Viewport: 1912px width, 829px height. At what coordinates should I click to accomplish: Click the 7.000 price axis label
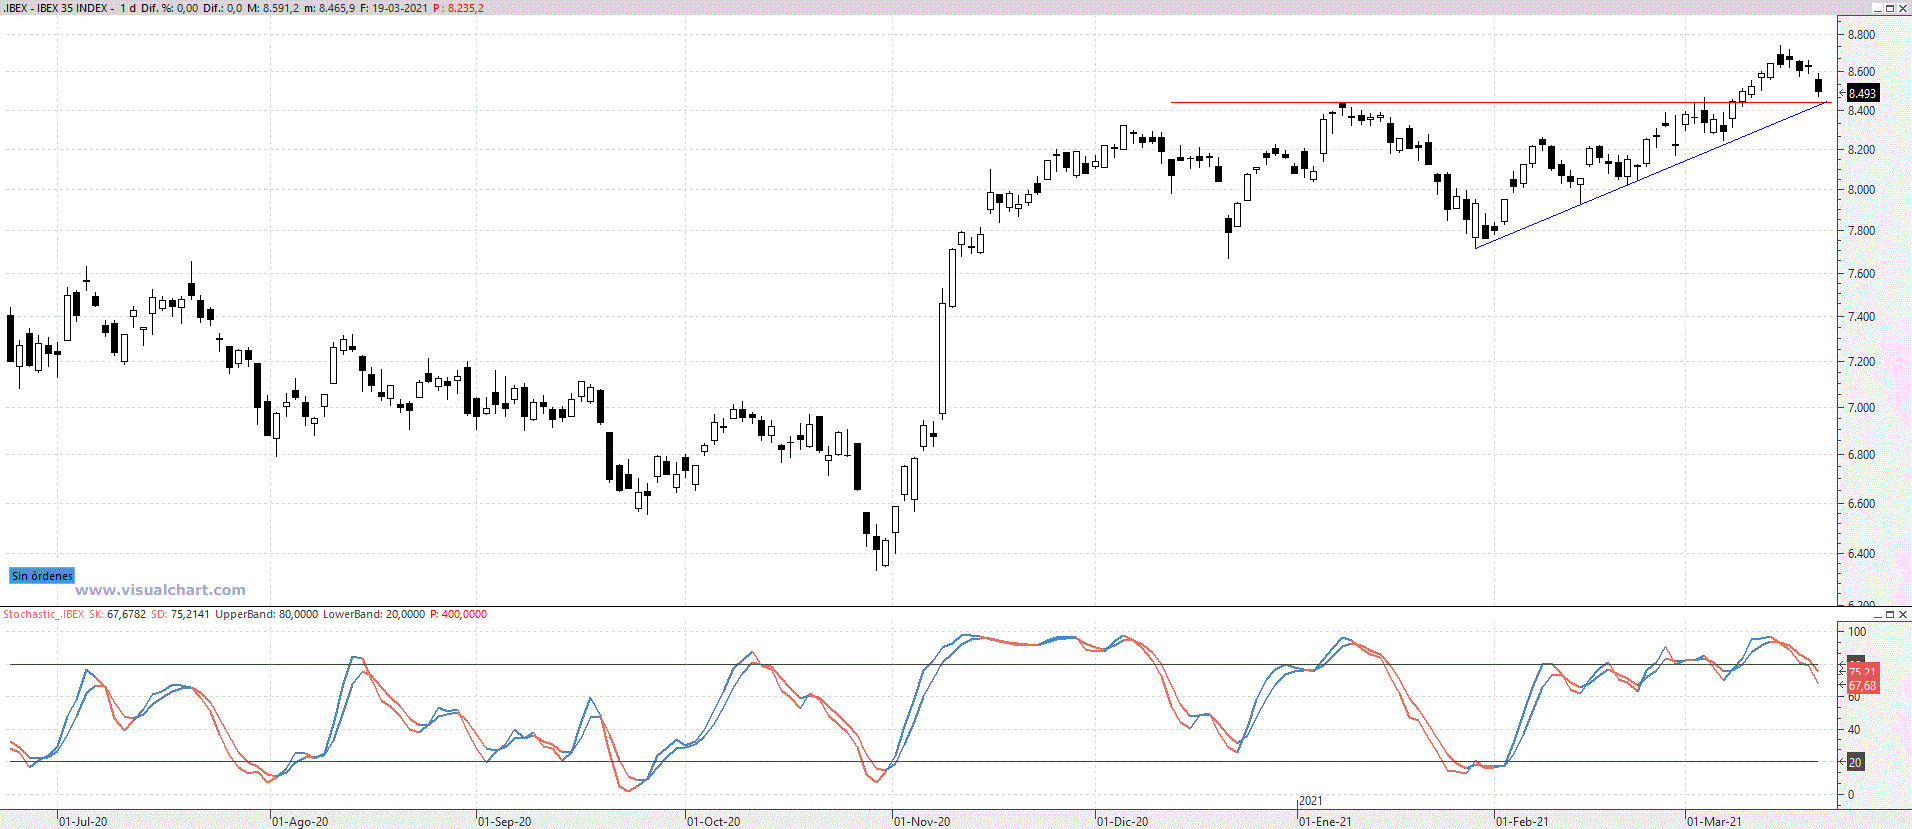point(1861,407)
